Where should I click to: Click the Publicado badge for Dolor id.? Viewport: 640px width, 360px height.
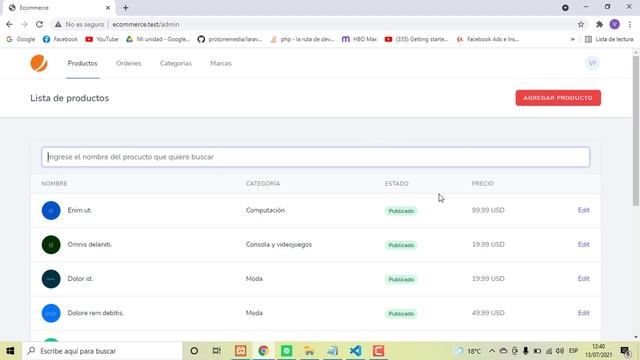click(401, 280)
